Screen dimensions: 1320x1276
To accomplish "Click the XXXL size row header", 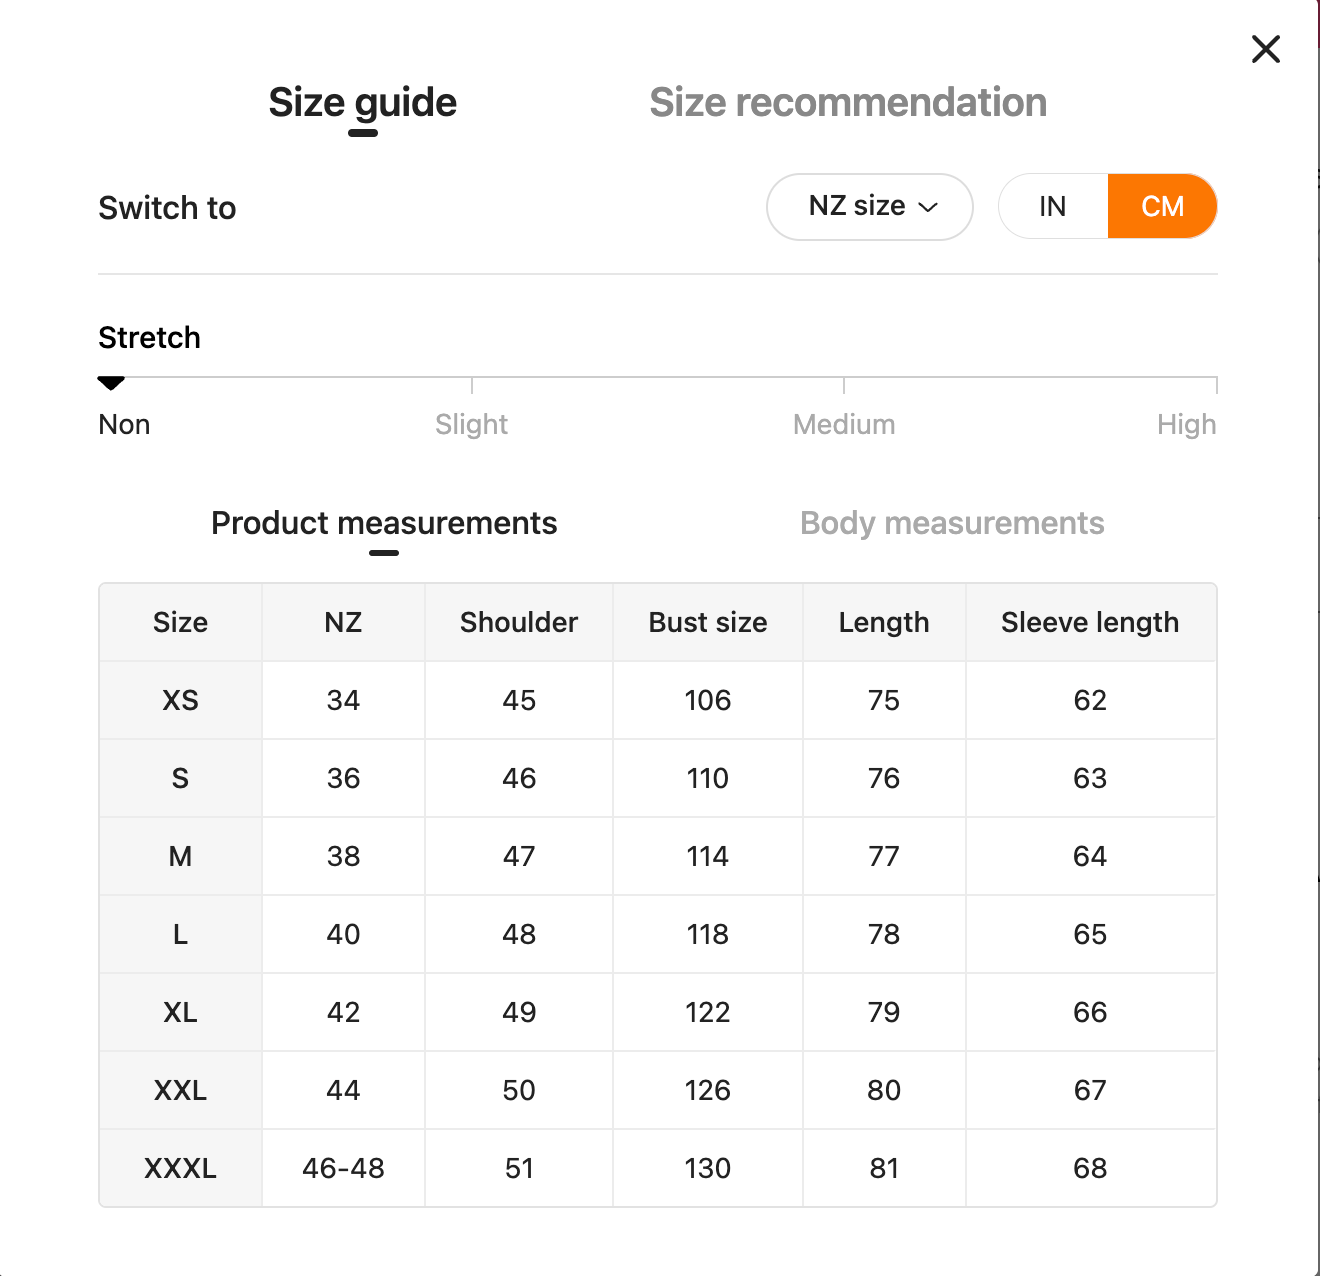I will 180,1168.
